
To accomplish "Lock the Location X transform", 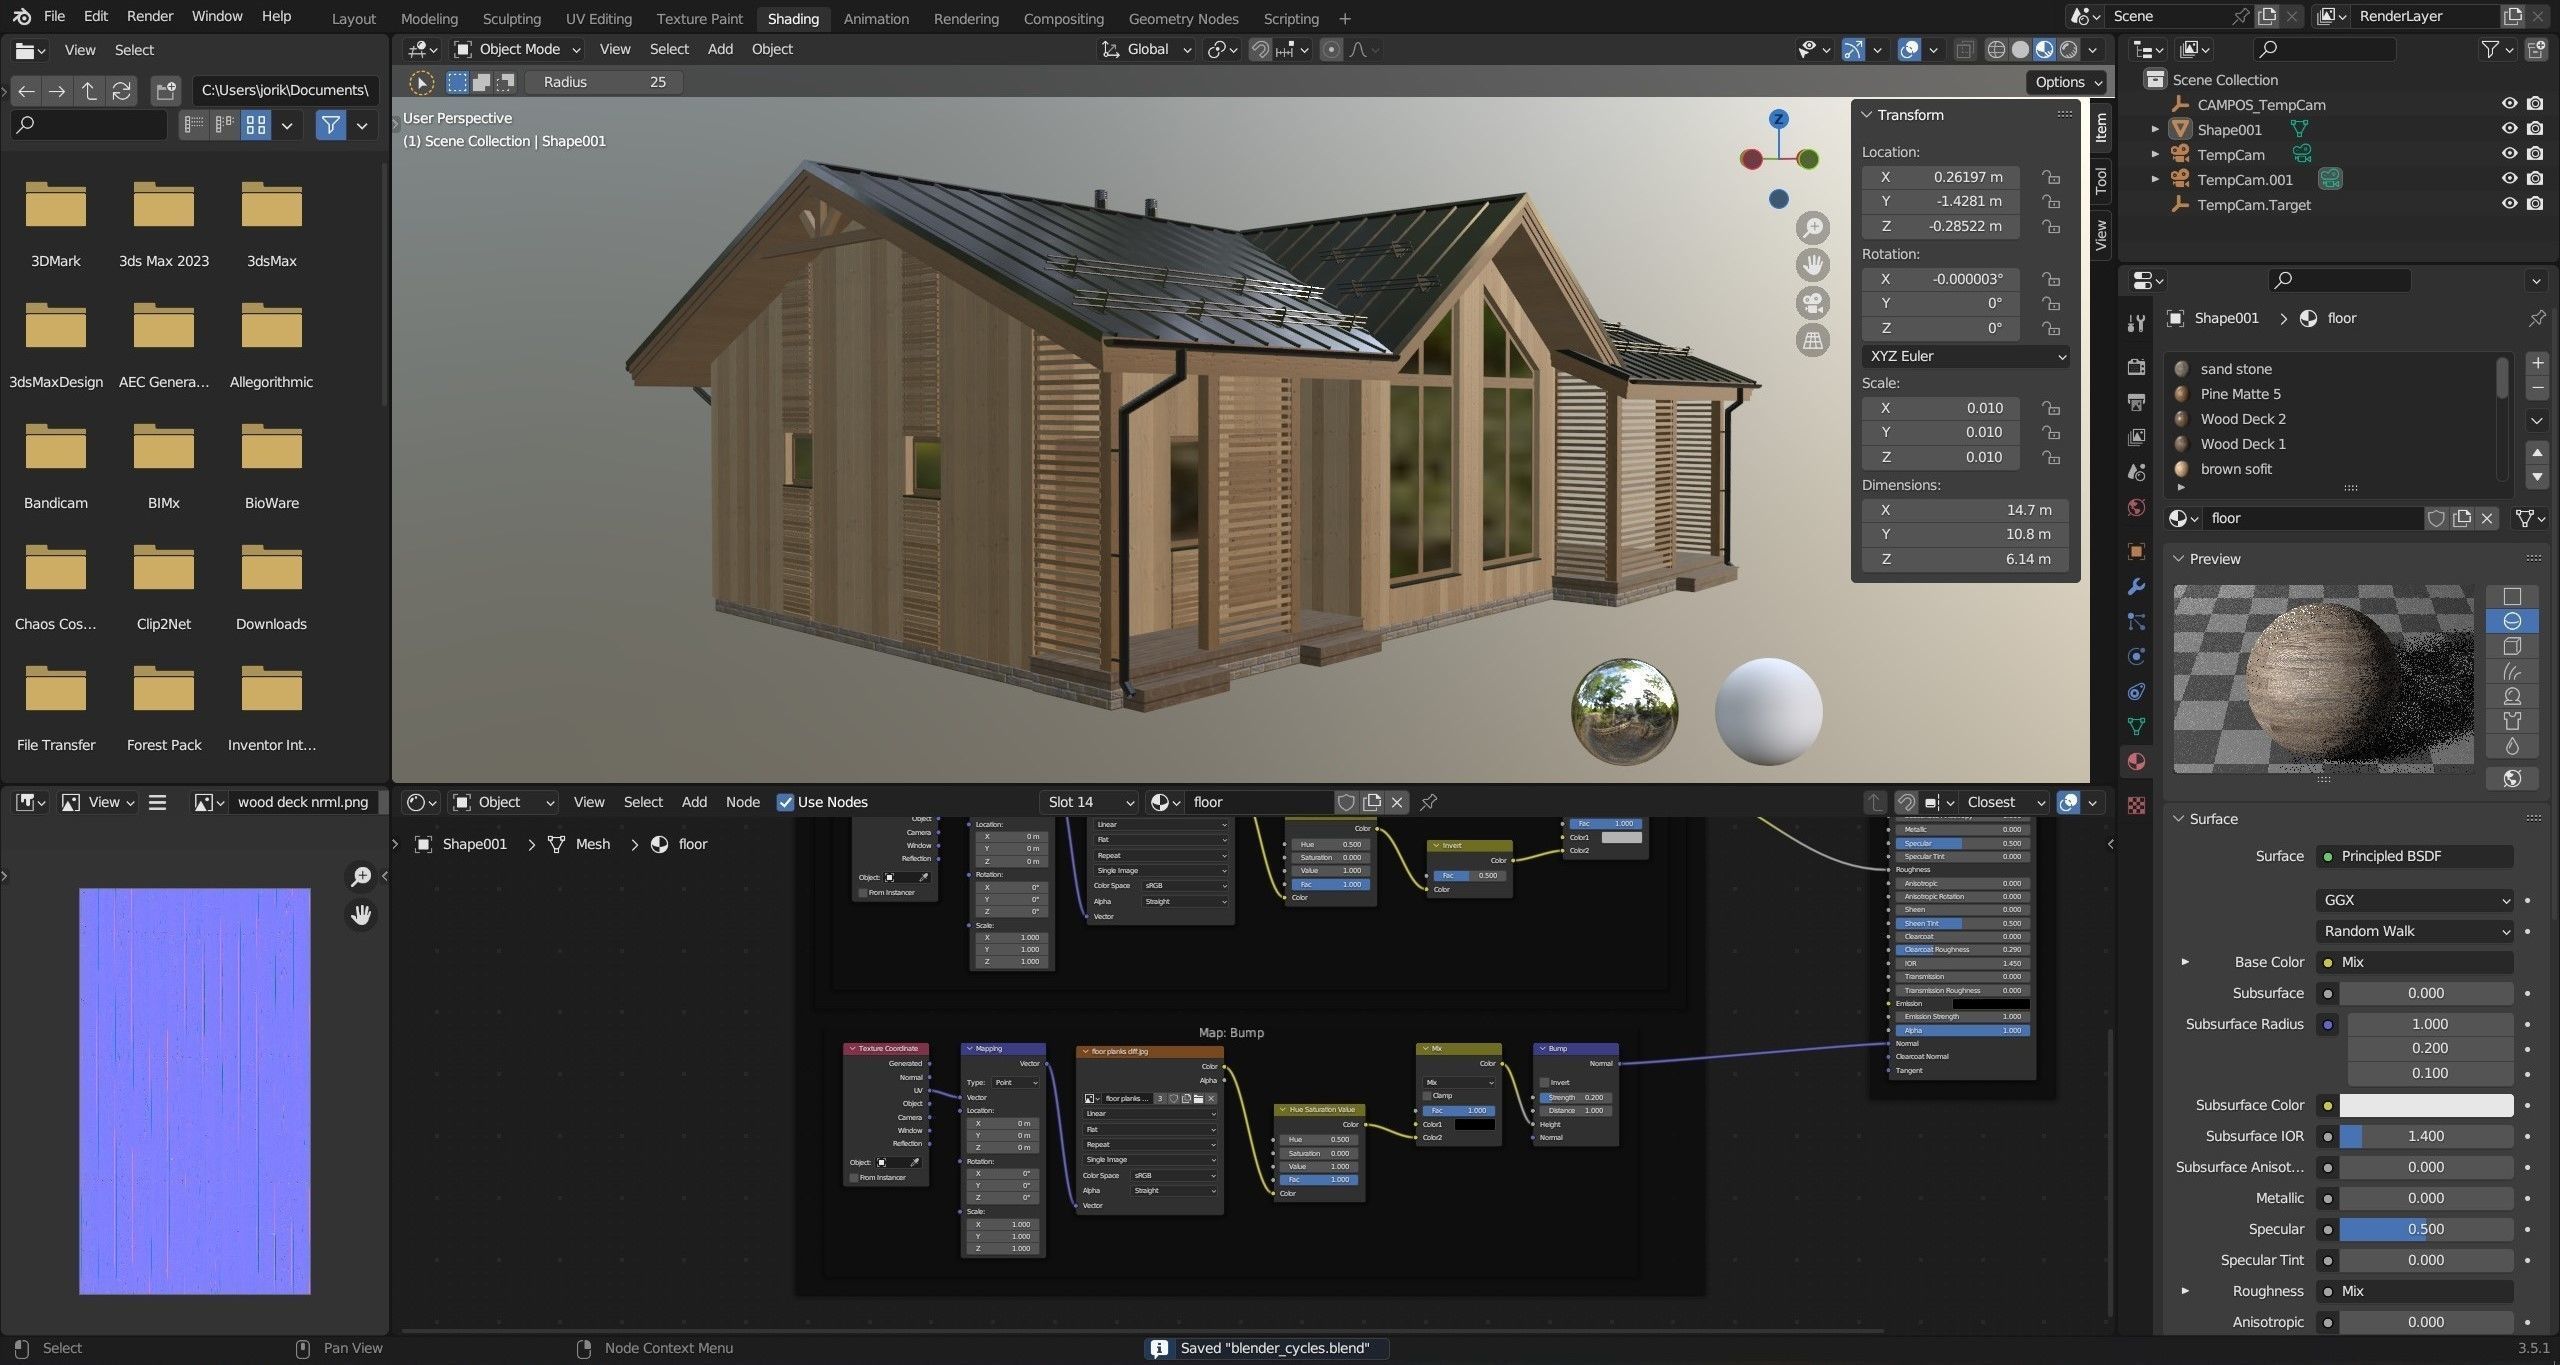I will 2051,177.
